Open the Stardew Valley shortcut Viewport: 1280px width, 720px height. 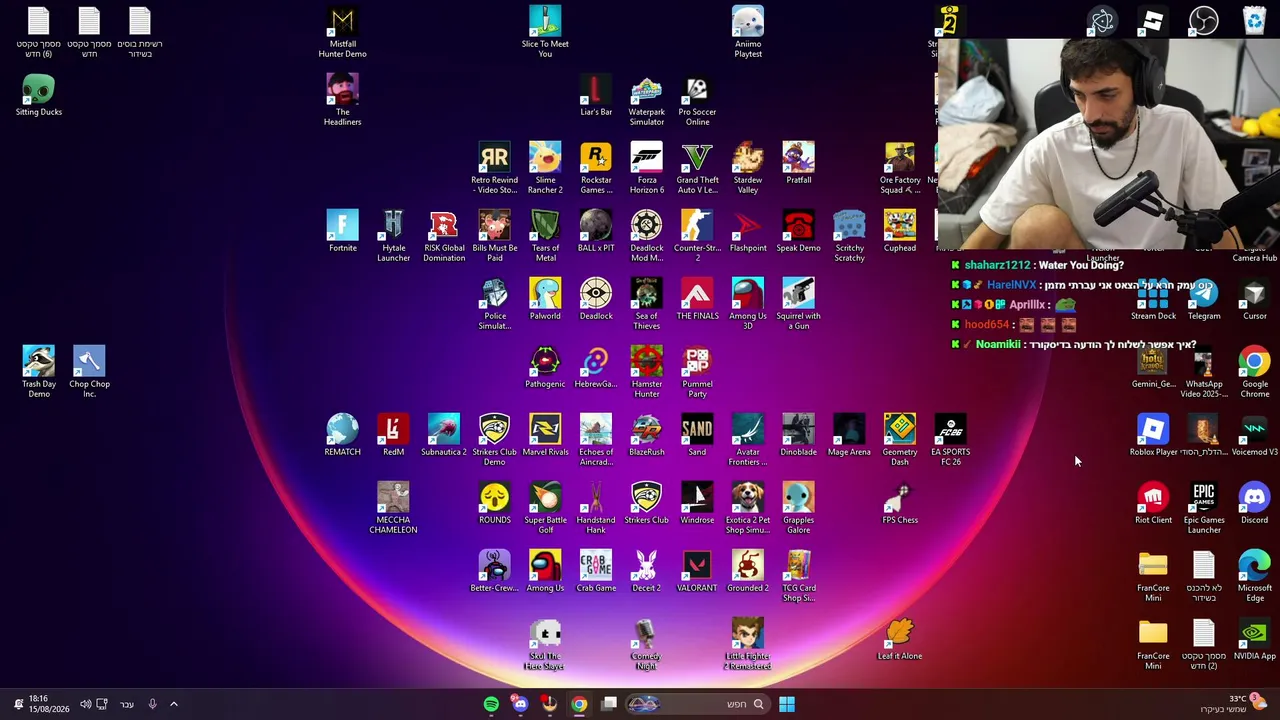(x=748, y=169)
